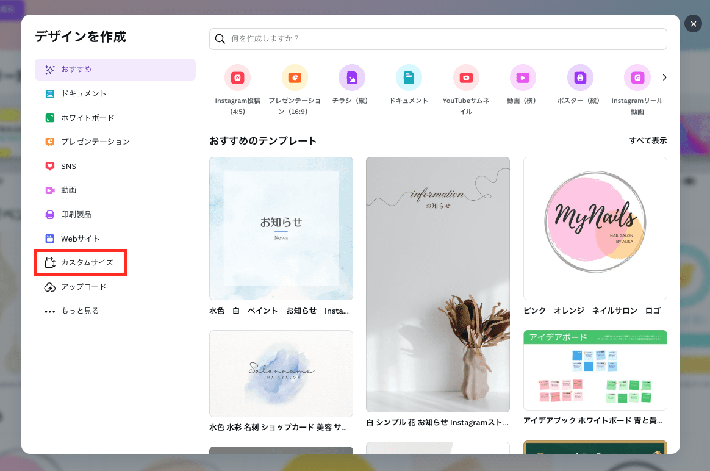Click the cloud upload icon in the sidebar
The height and width of the screenshot is (471, 710).
(50, 287)
